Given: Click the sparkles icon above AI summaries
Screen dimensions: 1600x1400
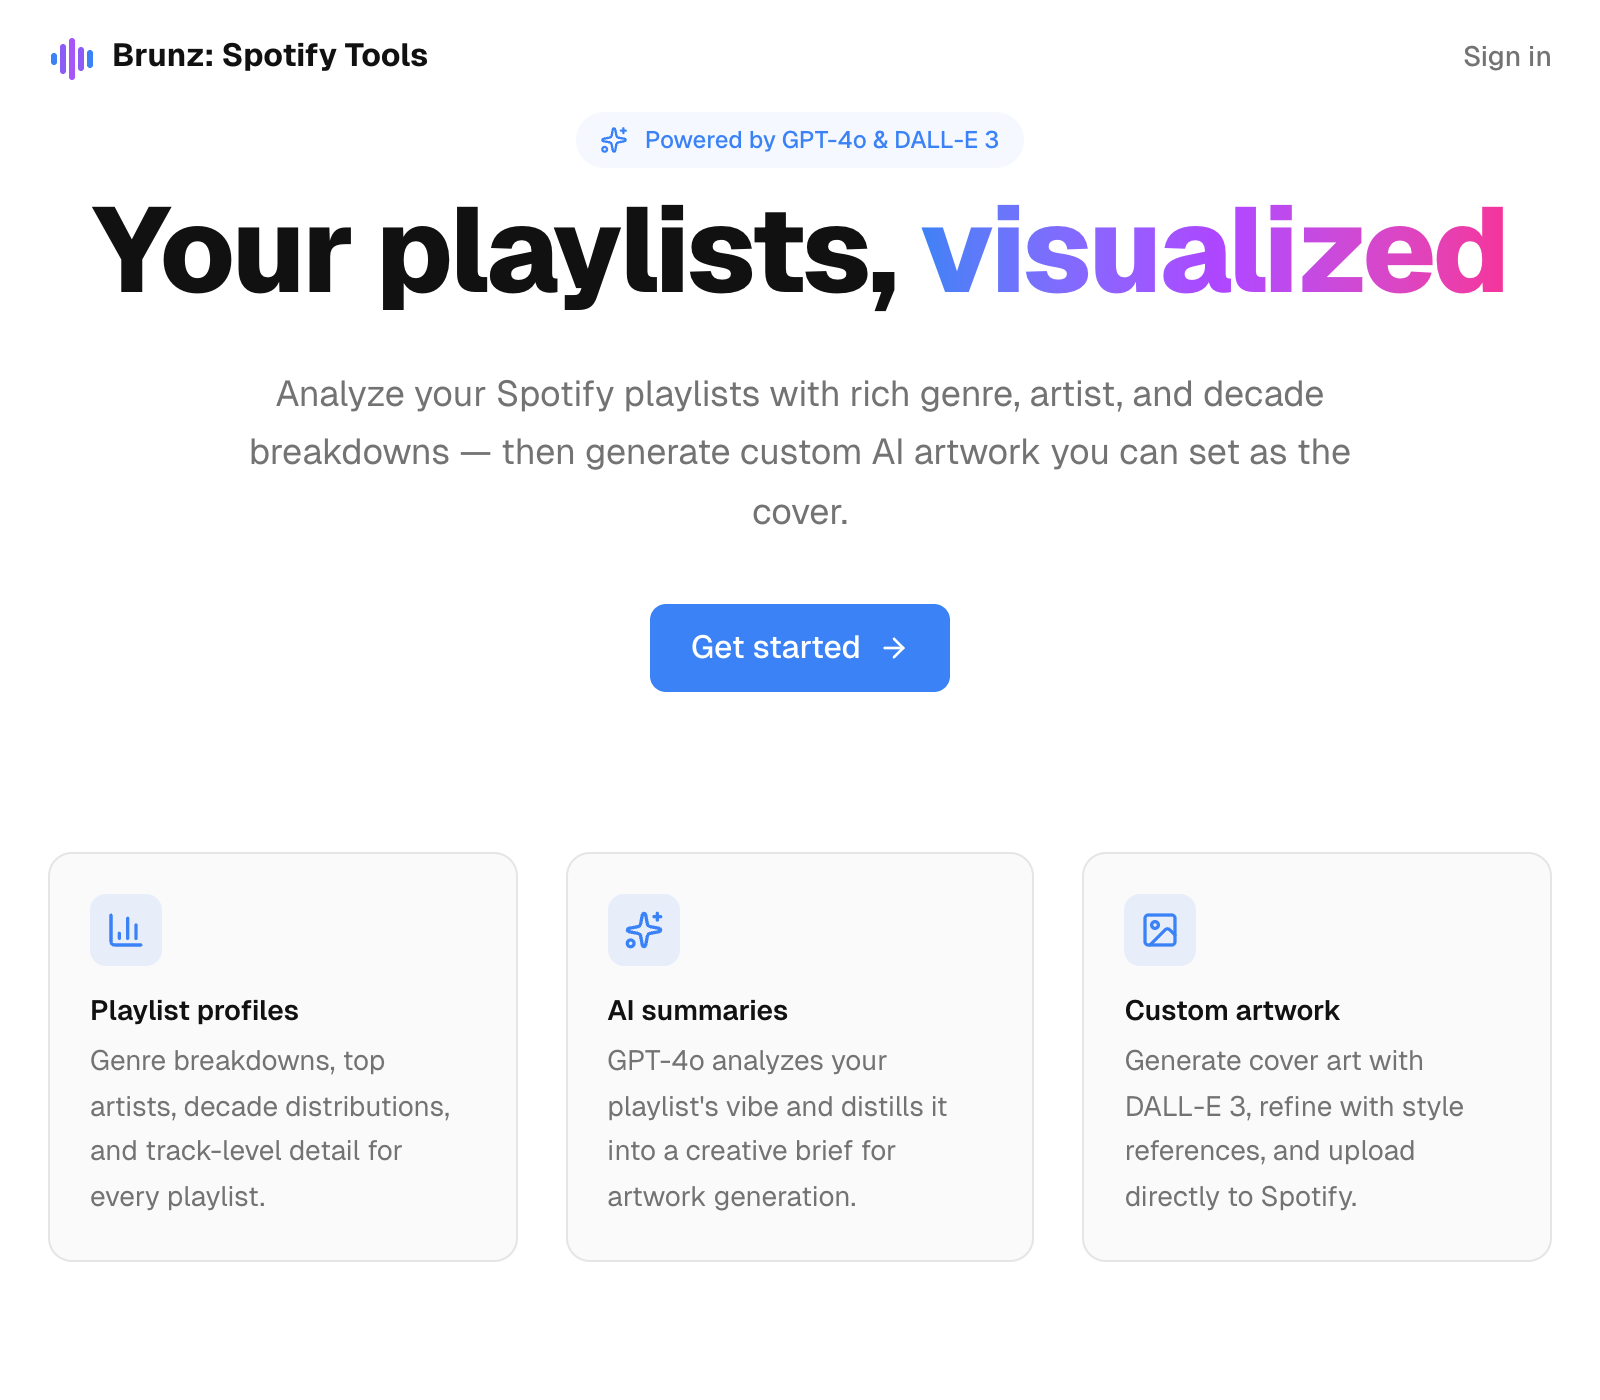Looking at the screenshot, I should tap(643, 930).
